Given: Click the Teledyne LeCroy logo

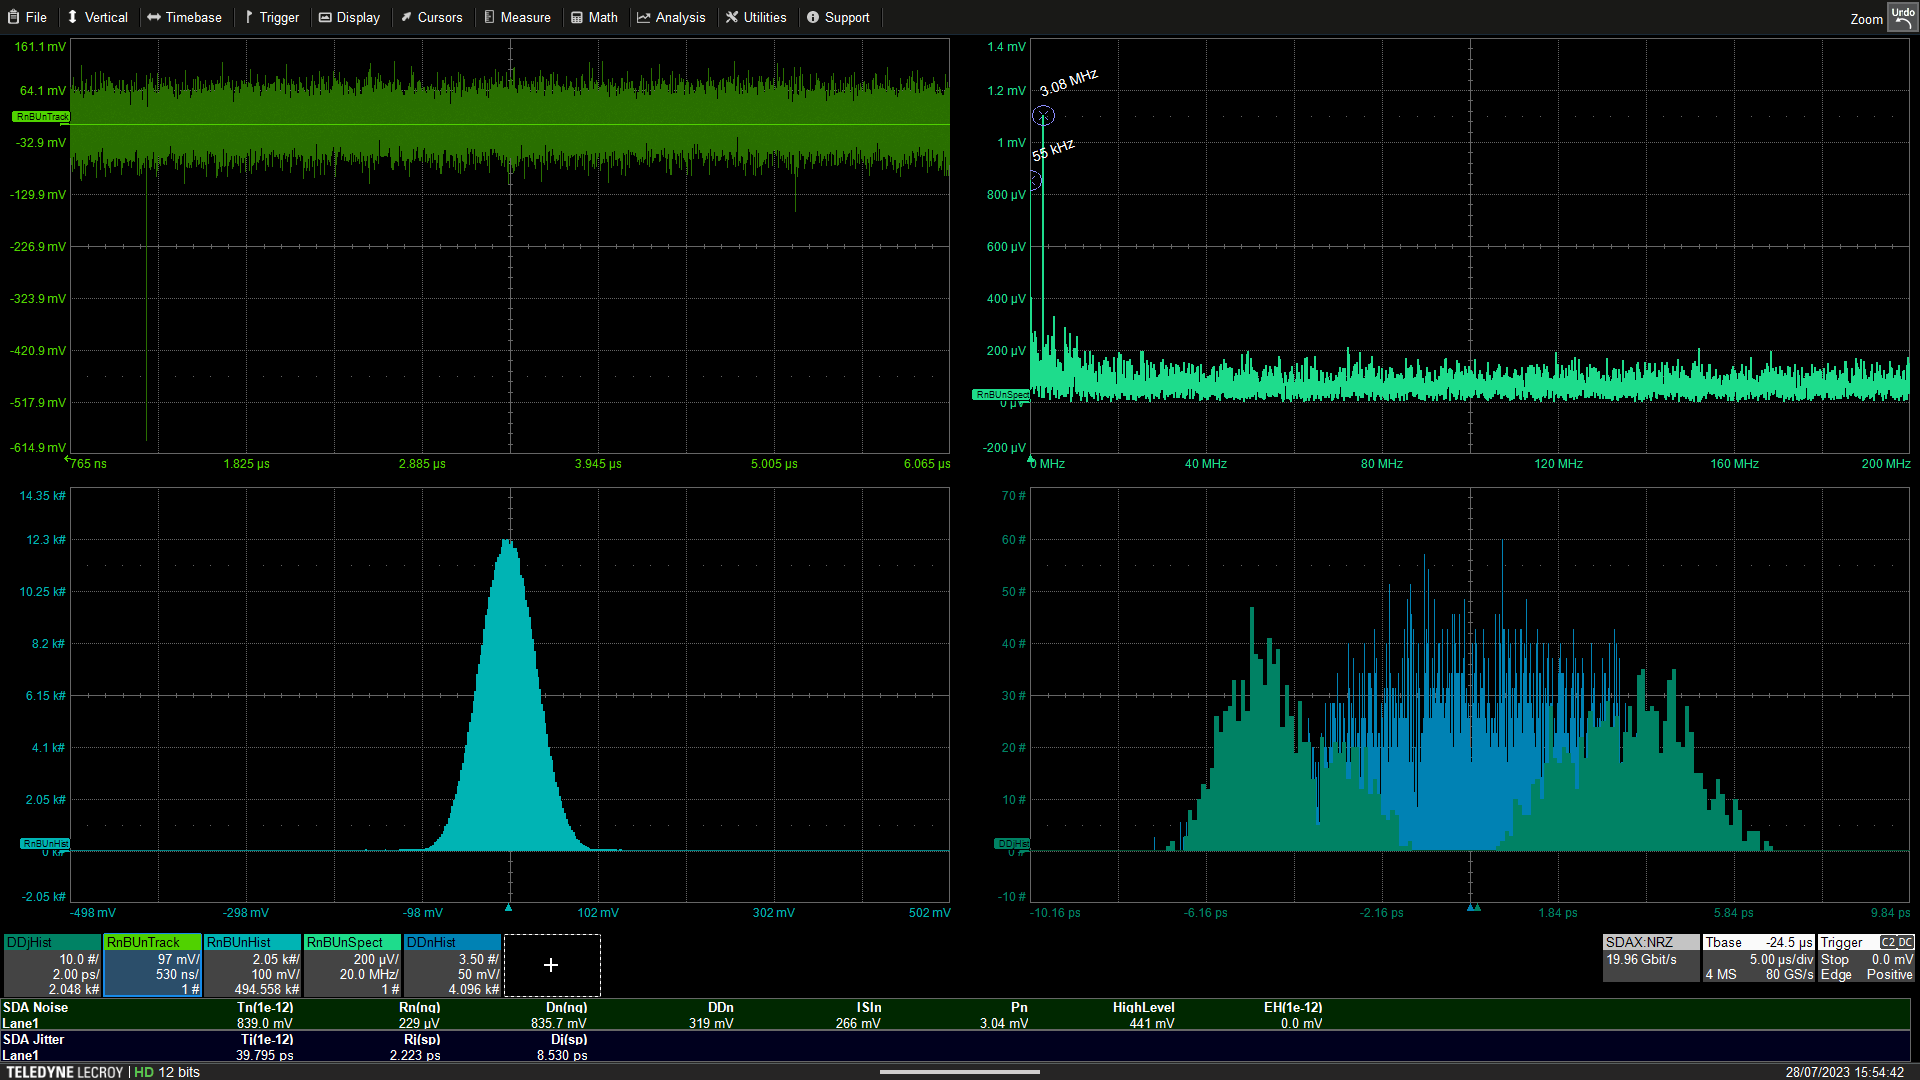Looking at the screenshot, I should (65, 1072).
